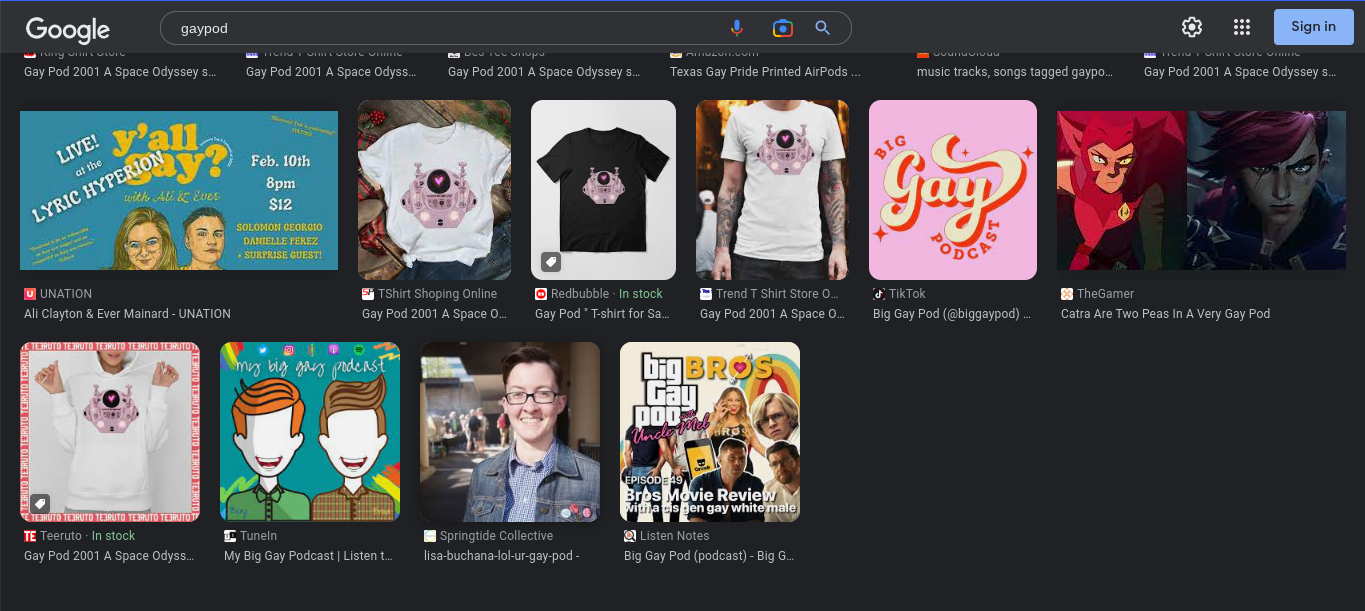
Task: Open Google apps grid icon
Action: [1242, 27]
